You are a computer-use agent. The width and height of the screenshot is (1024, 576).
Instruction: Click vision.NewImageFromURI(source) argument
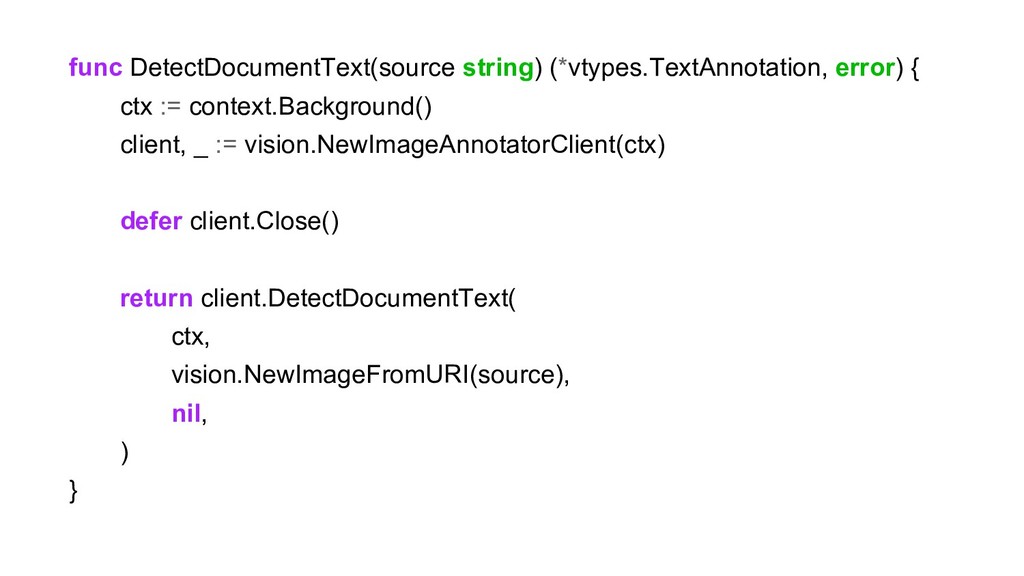pyautogui.click(x=368, y=375)
